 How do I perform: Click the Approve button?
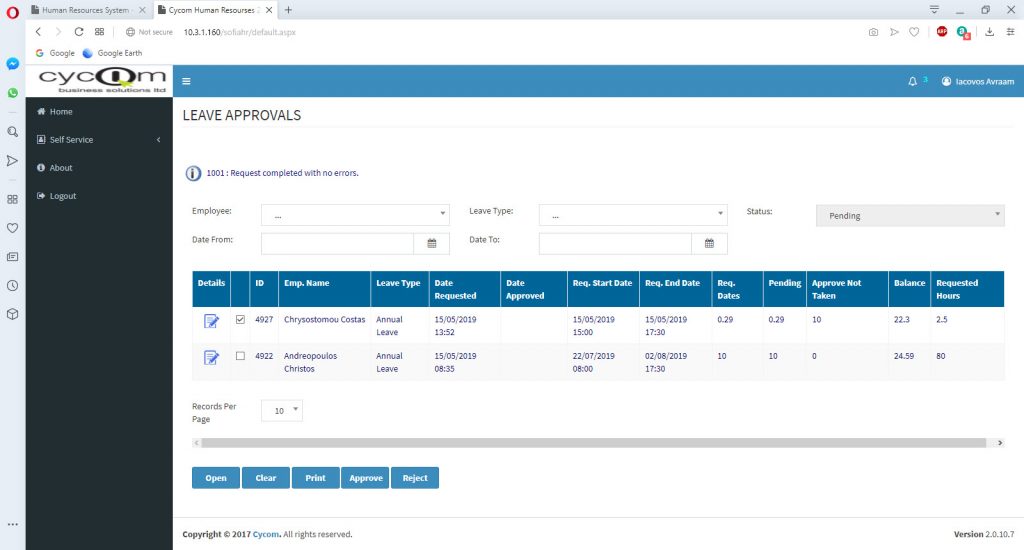pos(366,478)
